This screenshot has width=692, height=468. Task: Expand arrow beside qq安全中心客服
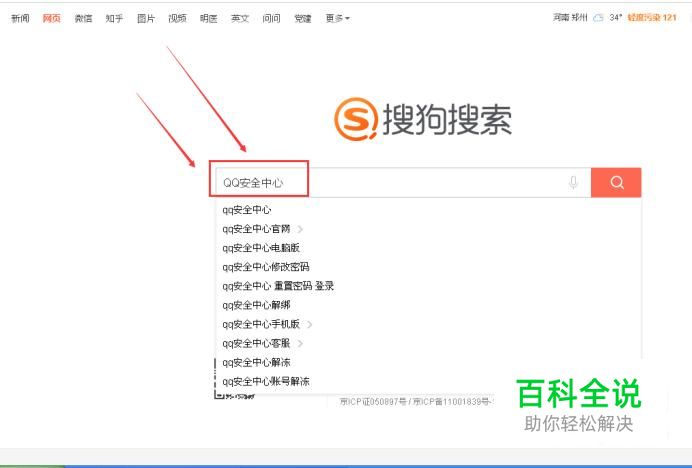(300, 343)
